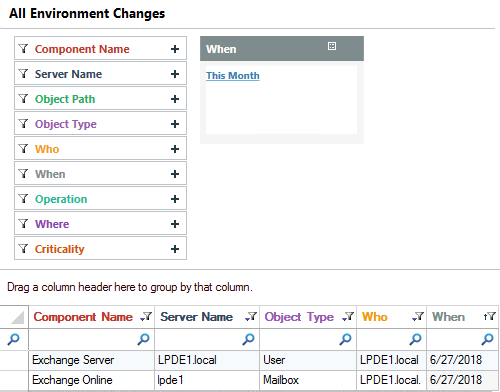The width and height of the screenshot is (500, 392).
Task: Select the LPDE1.local server name cell
Action: pyautogui.click(x=207, y=360)
